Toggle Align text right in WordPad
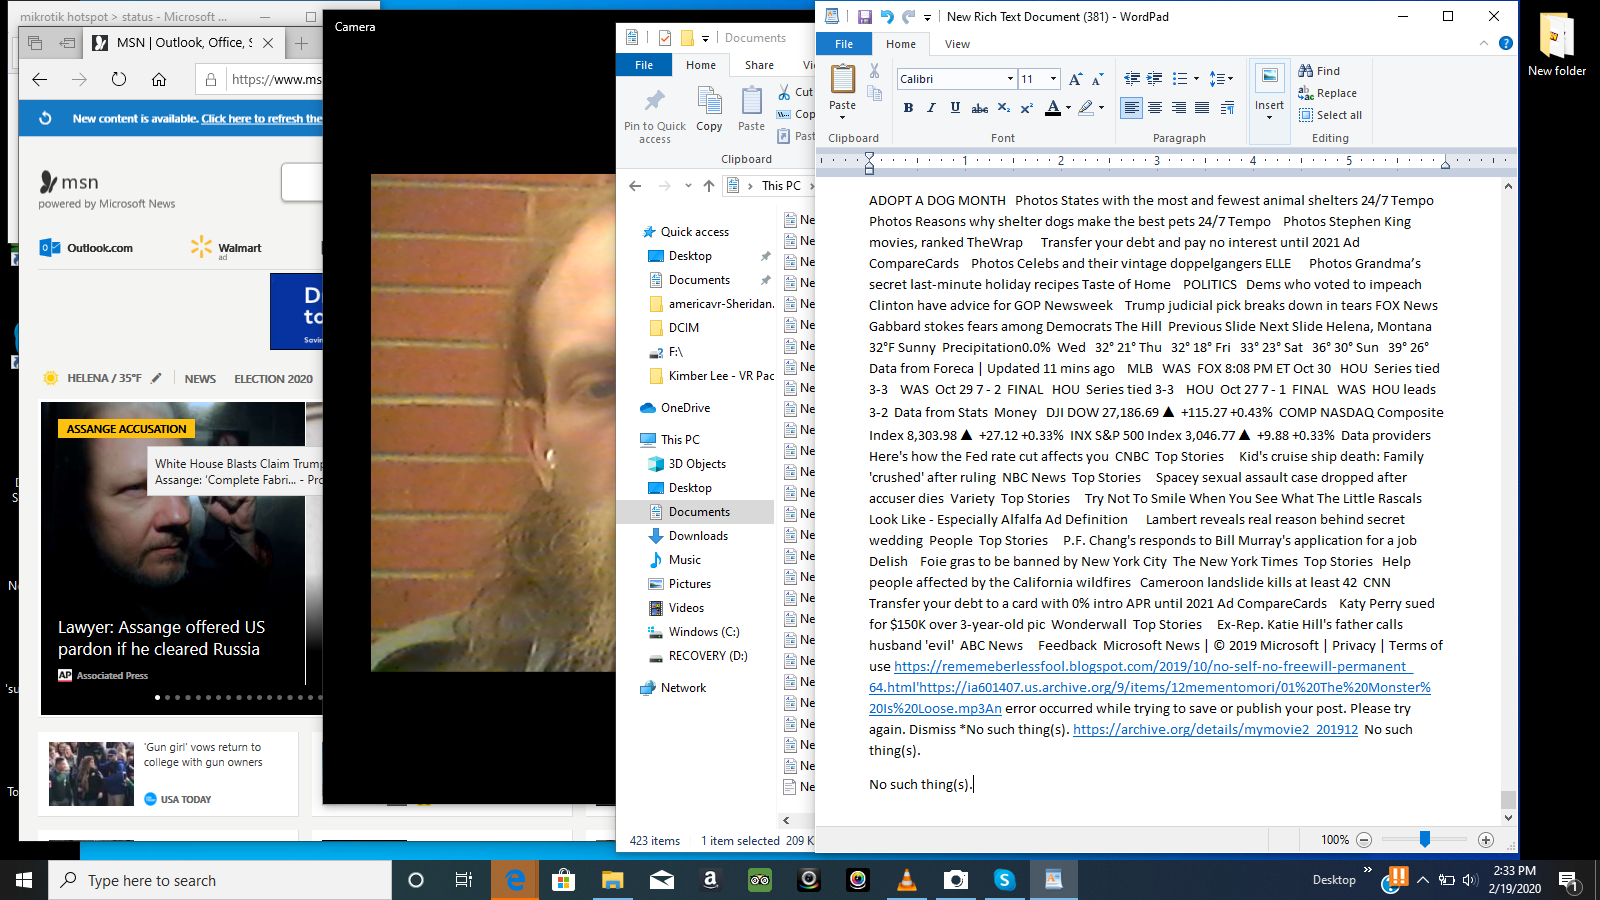This screenshot has width=1600, height=900. (1179, 108)
